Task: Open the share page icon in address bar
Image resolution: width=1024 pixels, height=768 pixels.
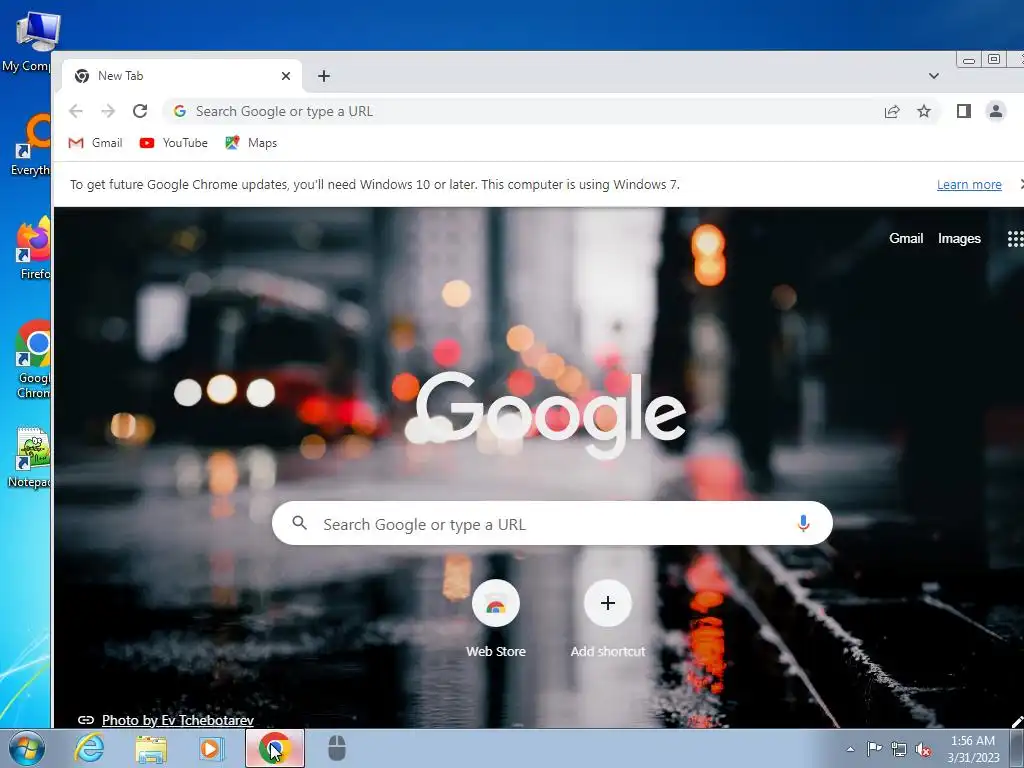Action: point(891,111)
